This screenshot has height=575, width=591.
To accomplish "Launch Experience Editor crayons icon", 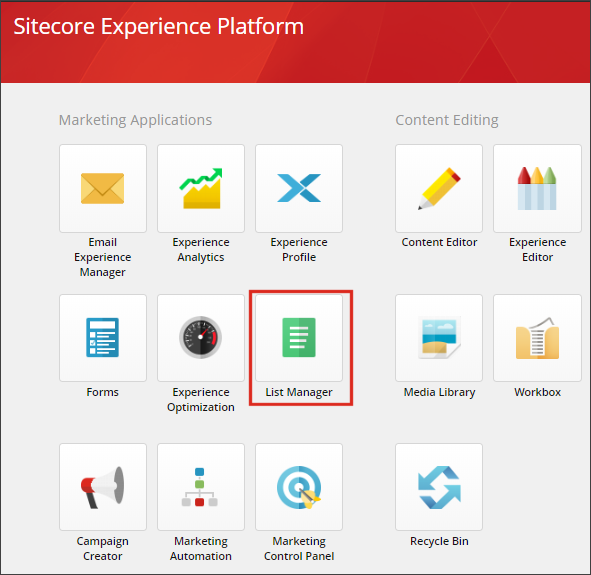I will coord(537,188).
